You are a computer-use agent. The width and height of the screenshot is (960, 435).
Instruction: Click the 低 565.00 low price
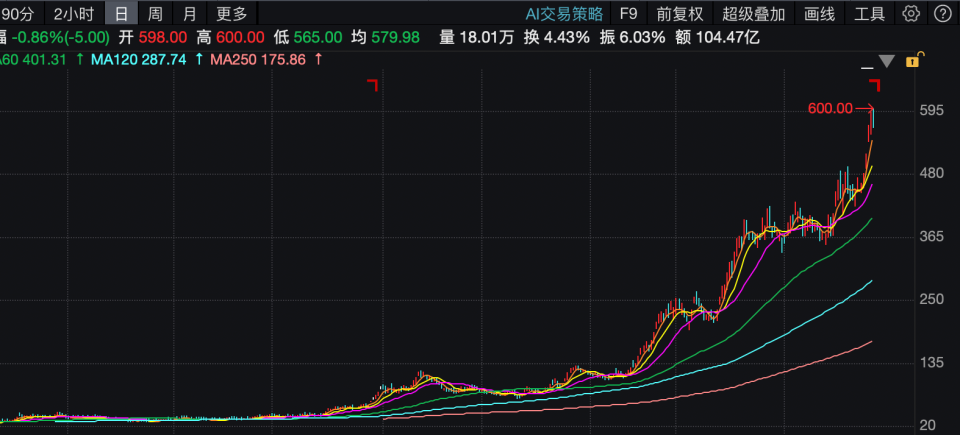pyautogui.click(x=308, y=37)
